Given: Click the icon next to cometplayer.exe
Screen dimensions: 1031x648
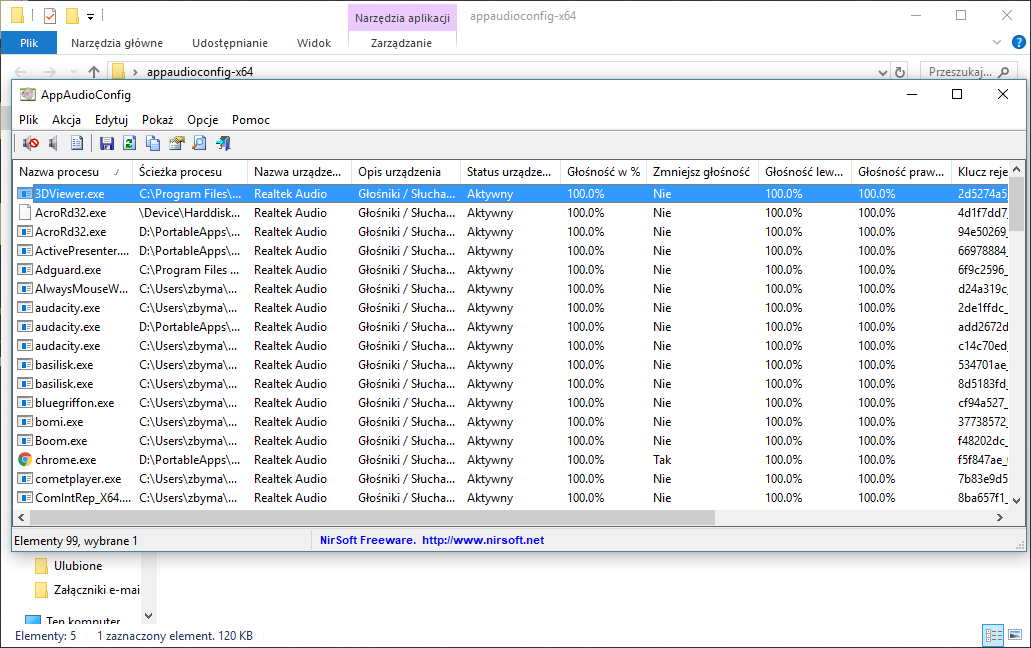Looking at the screenshot, I should point(25,479).
